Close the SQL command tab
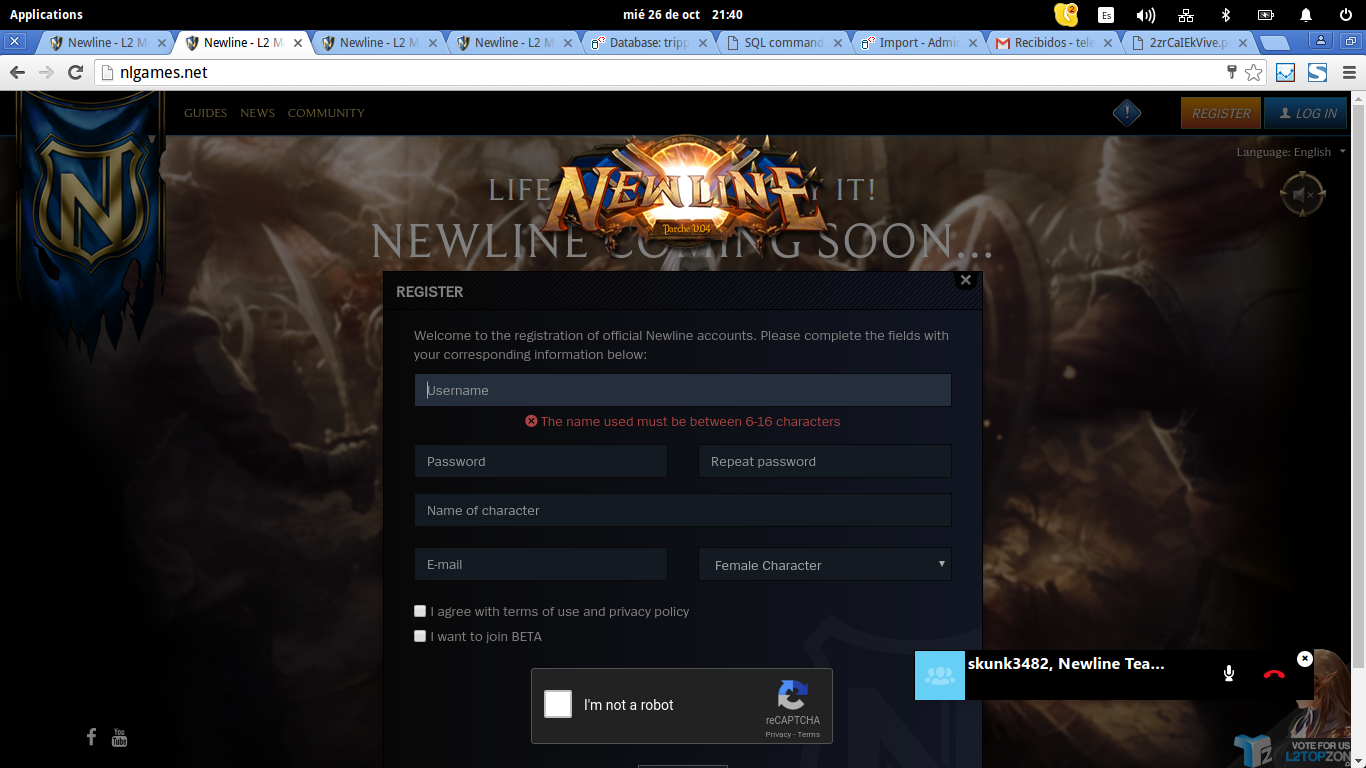 (x=838, y=43)
